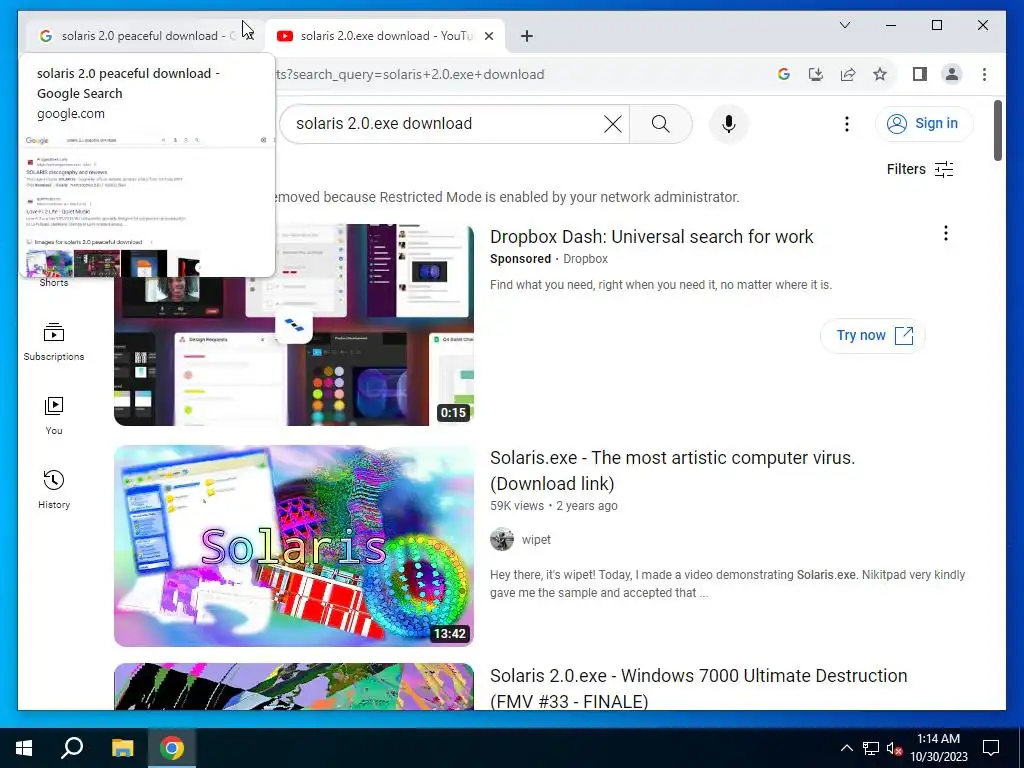Open the Chrome profile avatar menu
This screenshot has height=768, width=1024.
pos(952,74)
